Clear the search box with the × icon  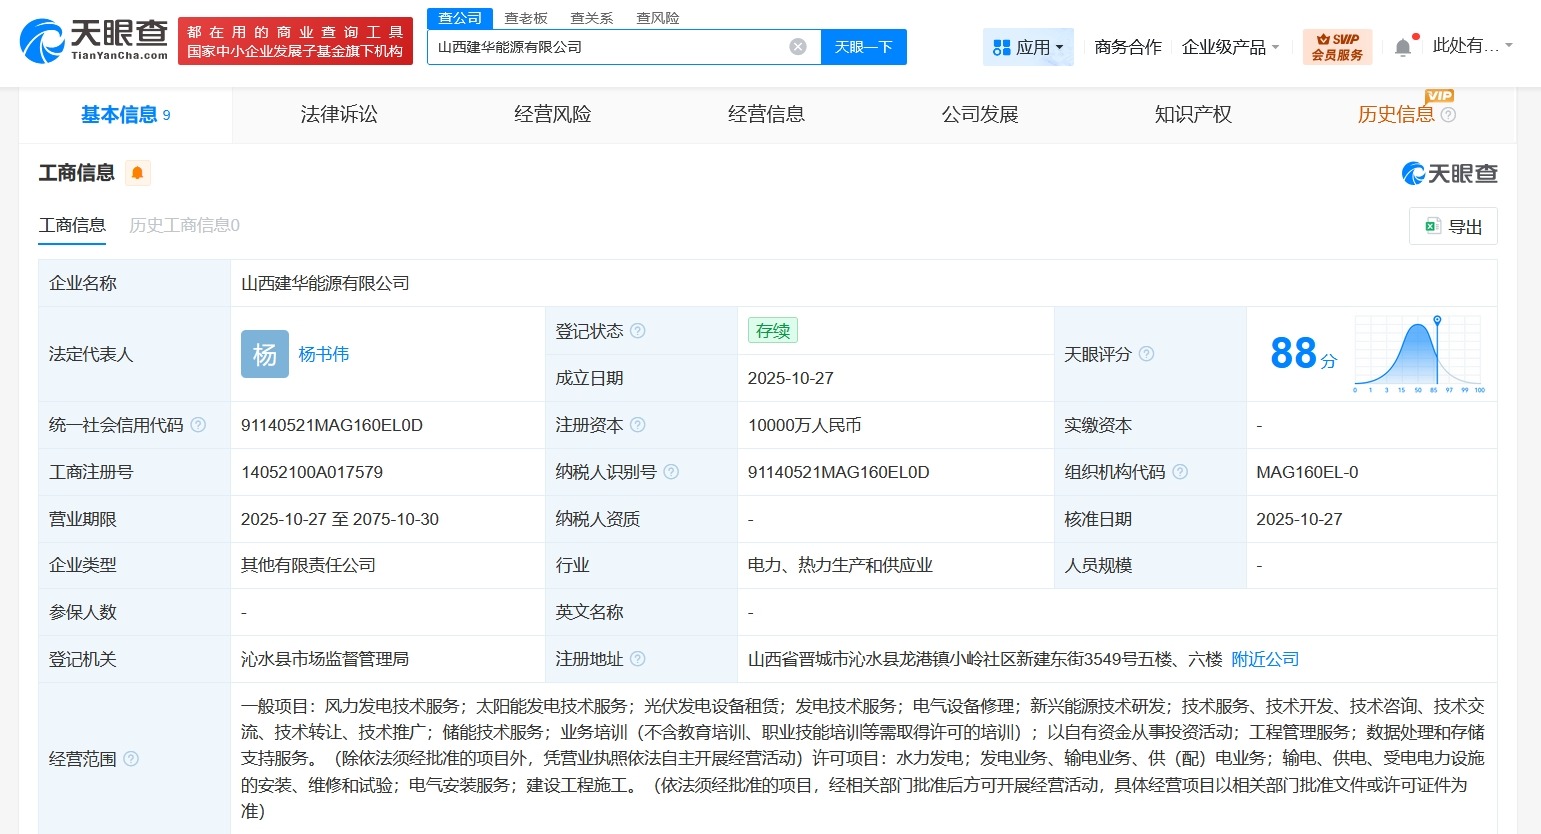tap(797, 46)
